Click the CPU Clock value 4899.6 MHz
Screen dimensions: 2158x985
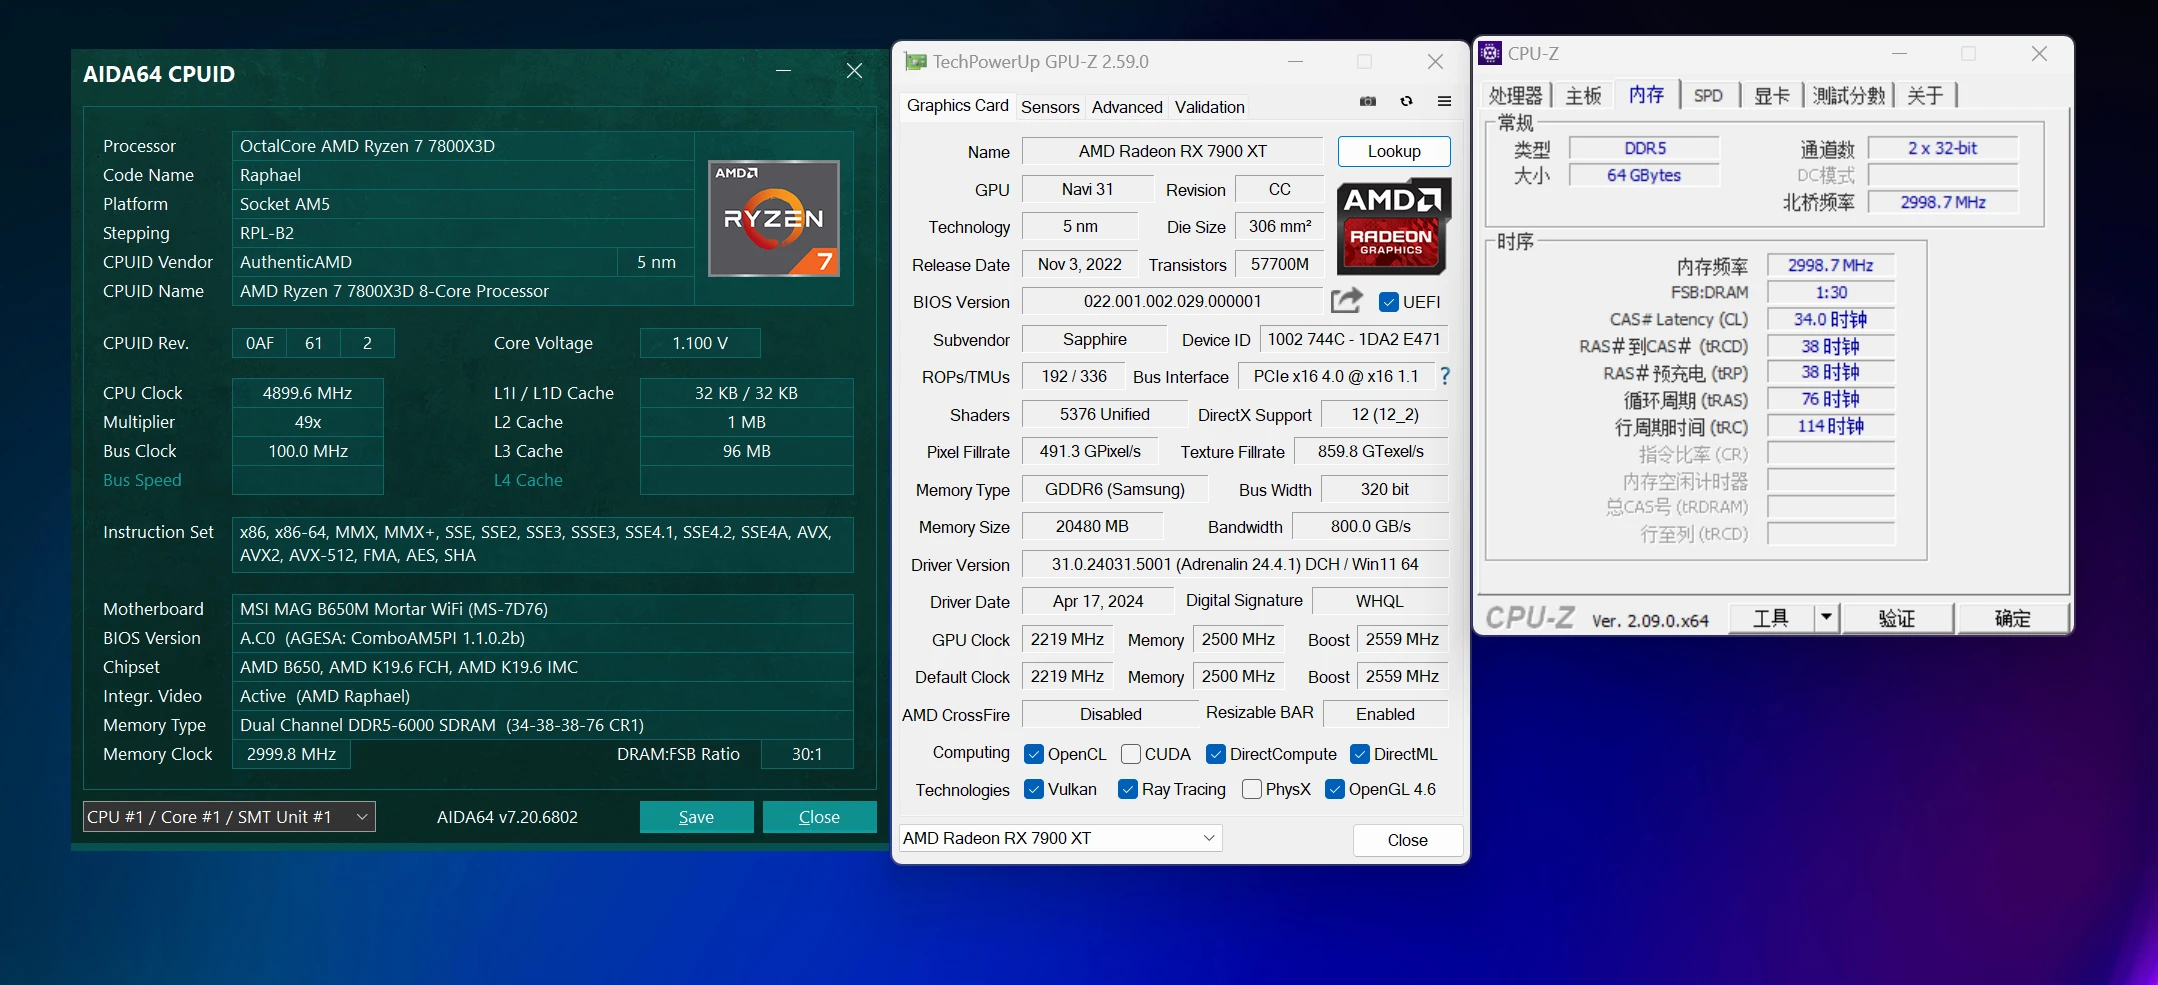tap(307, 393)
